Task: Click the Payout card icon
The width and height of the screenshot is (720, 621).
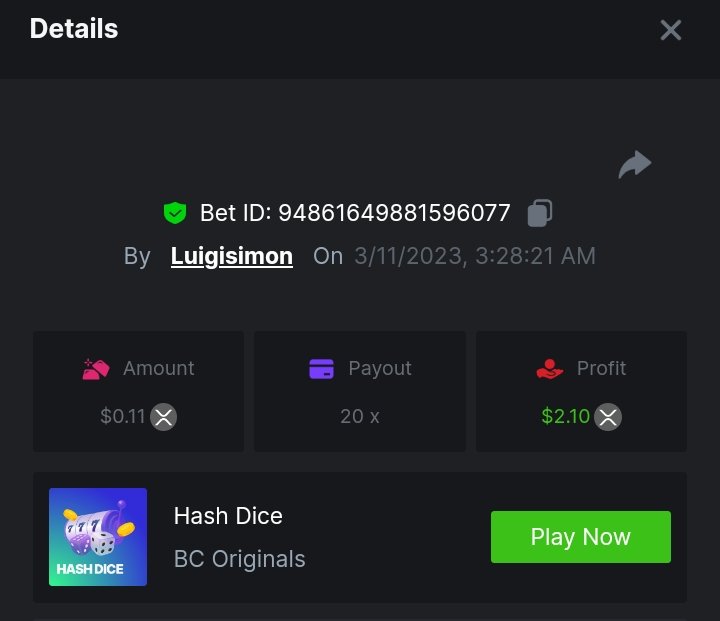Action: pyautogui.click(x=321, y=369)
